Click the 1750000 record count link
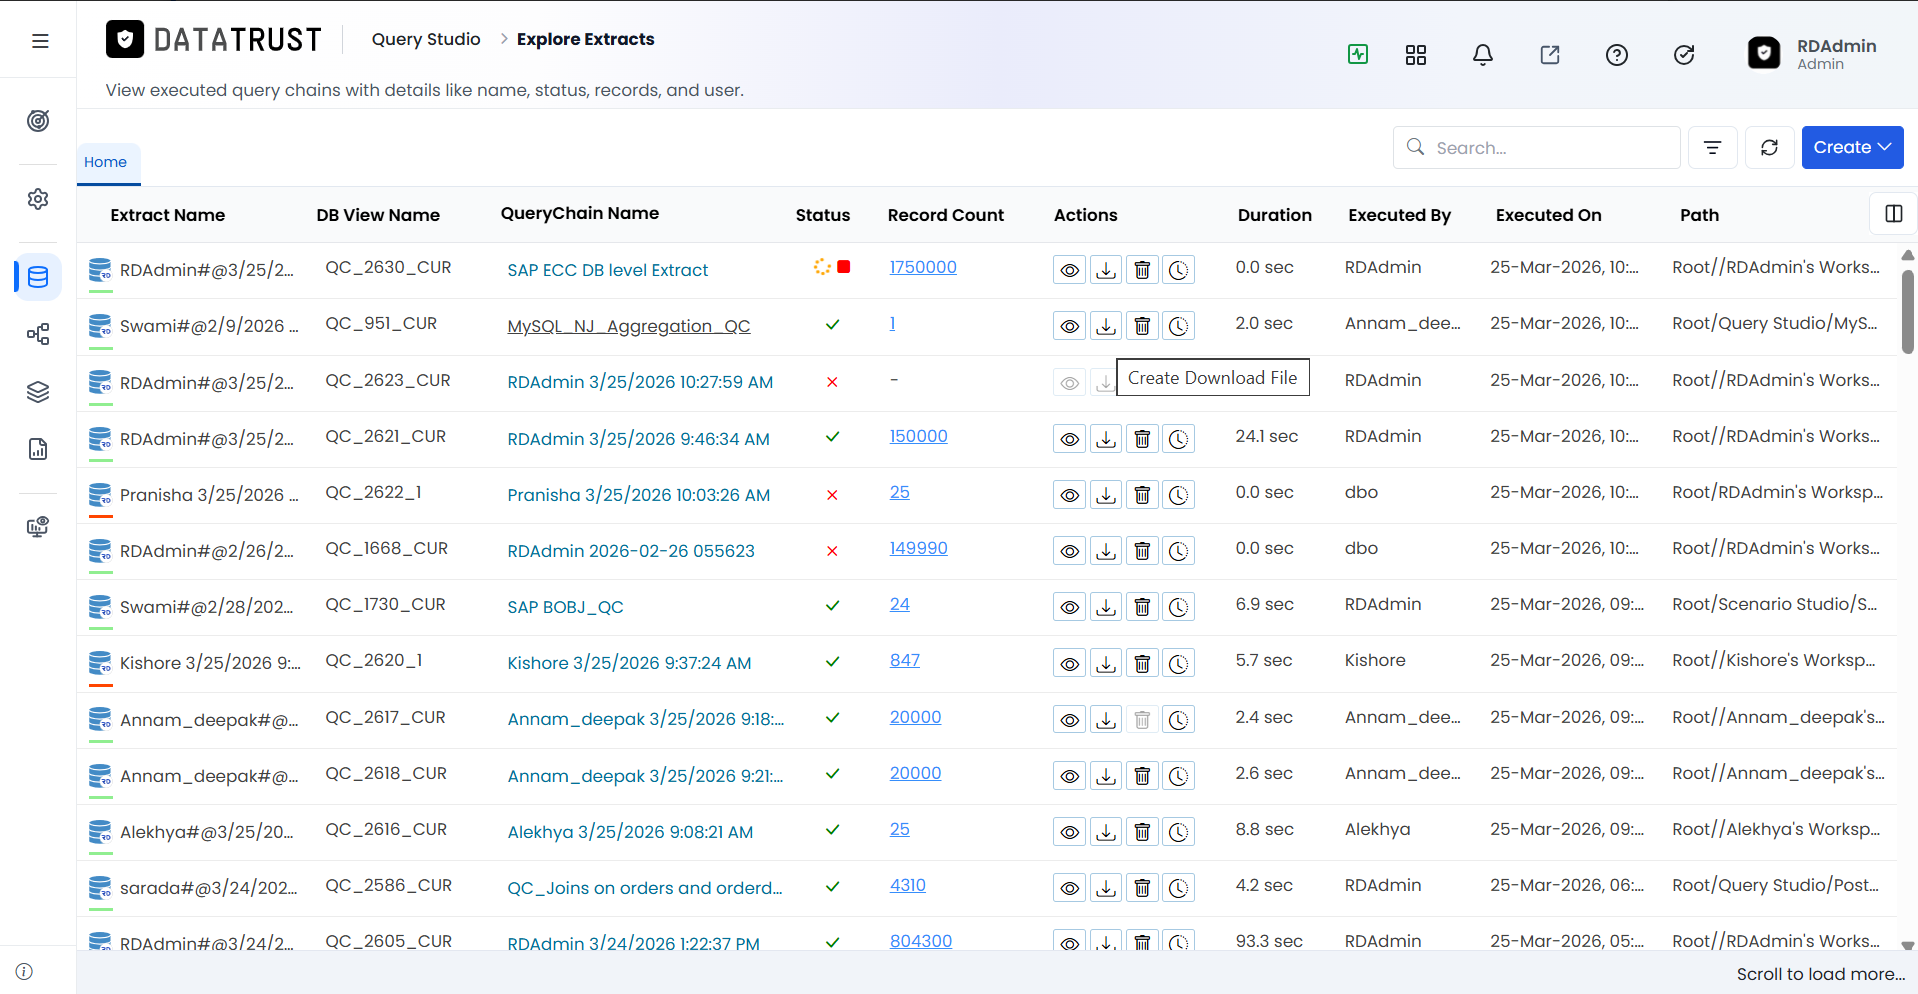The height and width of the screenshot is (994, 1918). coord(923,267)
